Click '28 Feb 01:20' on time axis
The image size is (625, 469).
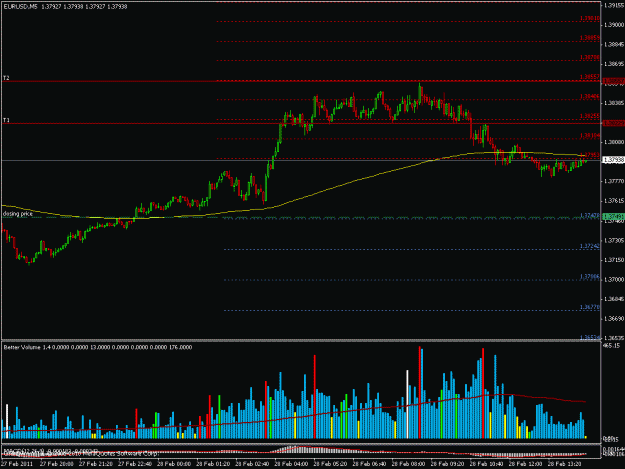[213, 464]
